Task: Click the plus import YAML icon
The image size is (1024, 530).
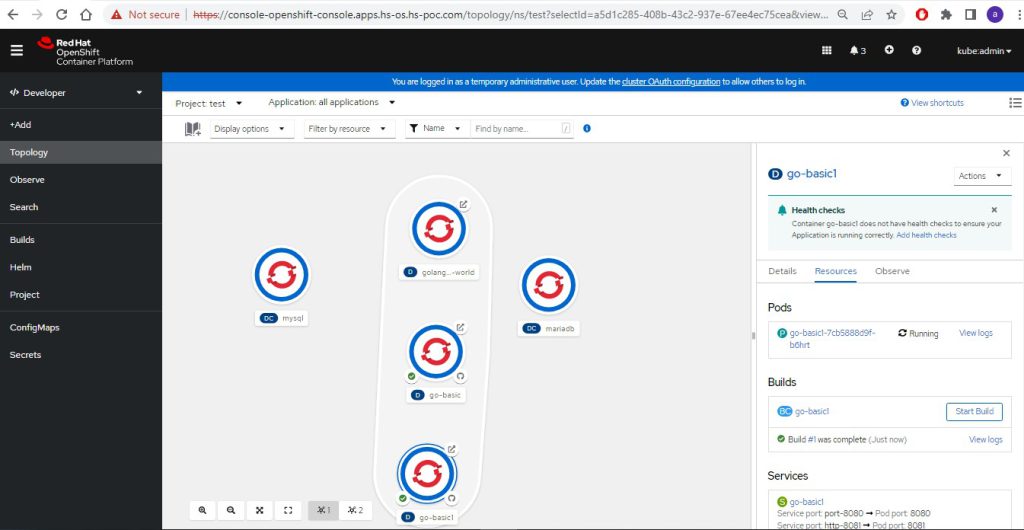Action: click(x=889, y=50)
